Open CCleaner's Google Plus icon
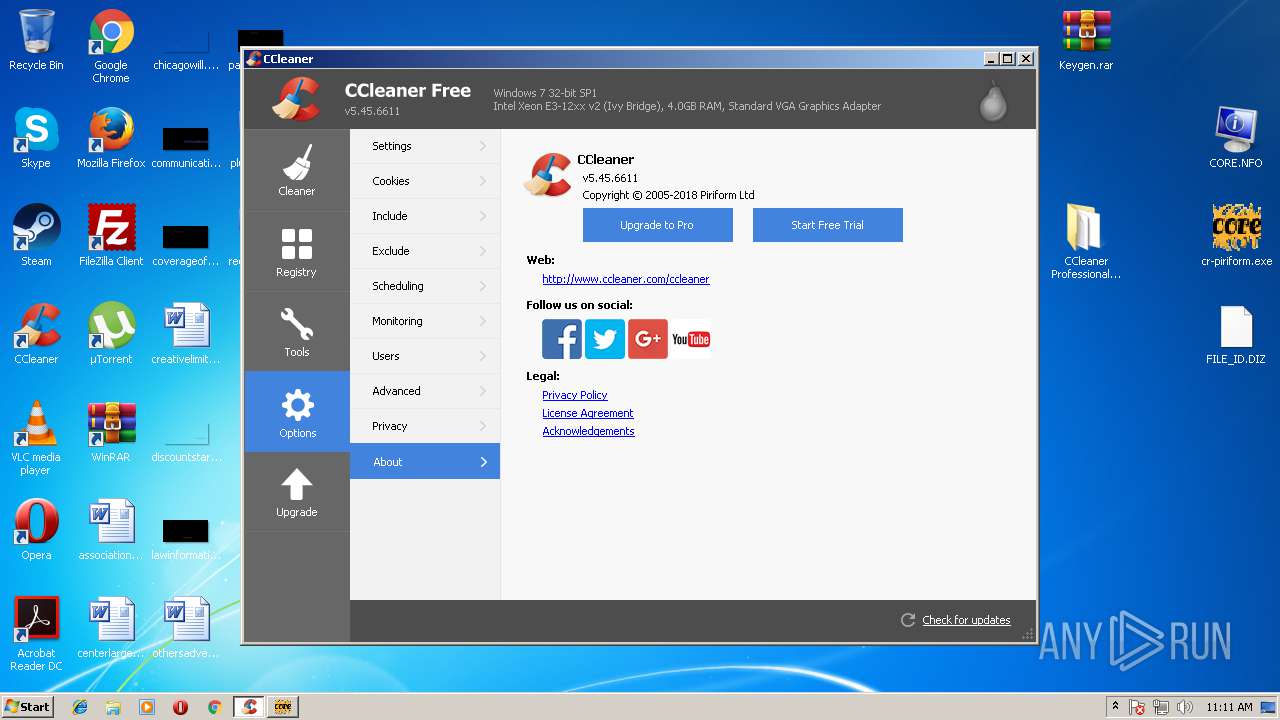Viewport: 1280px width, 720px height. point(647,339)
